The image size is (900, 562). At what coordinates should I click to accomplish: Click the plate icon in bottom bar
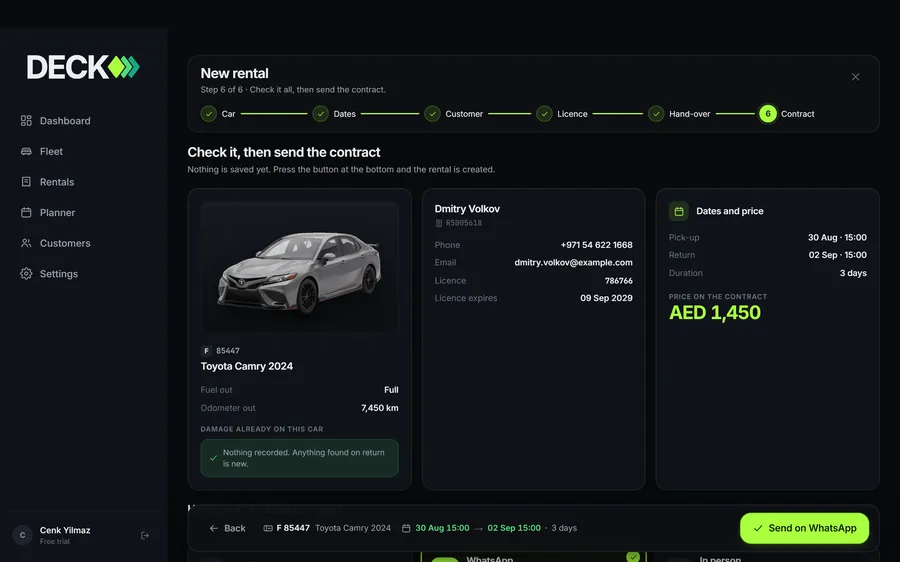[x=267, y=528]
